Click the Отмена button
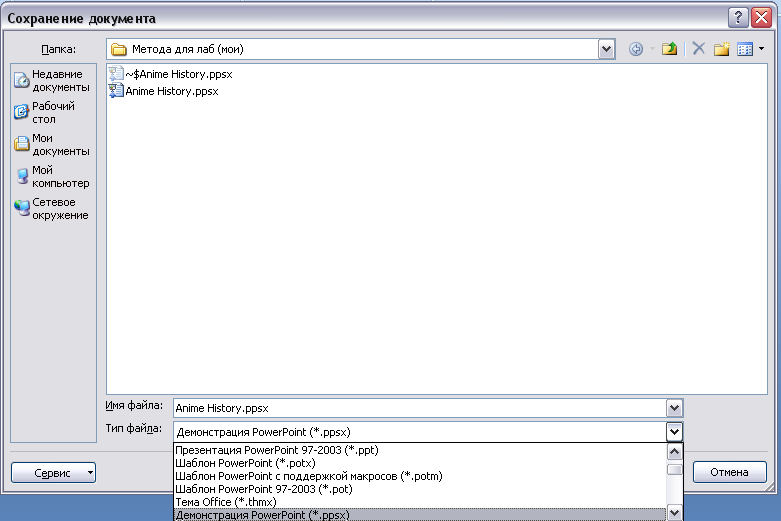The image size is (781, 521). point(729,472)
